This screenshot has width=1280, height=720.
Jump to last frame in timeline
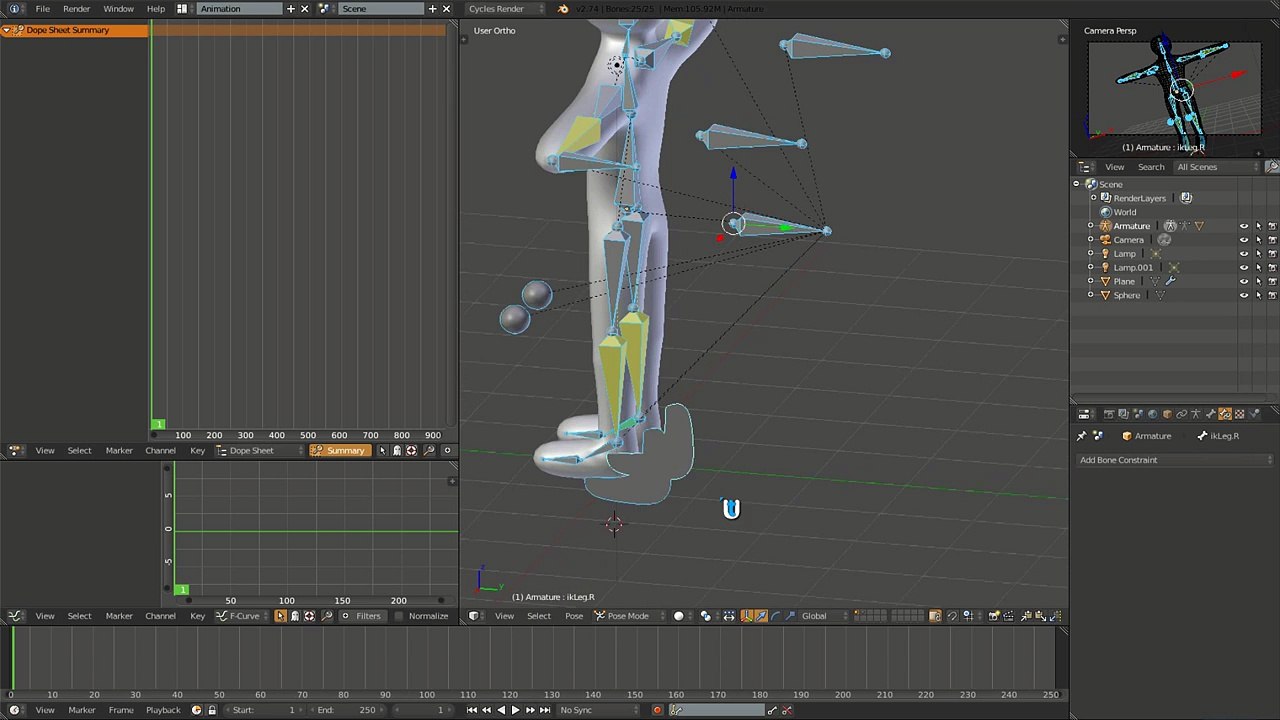pos(545,710)
